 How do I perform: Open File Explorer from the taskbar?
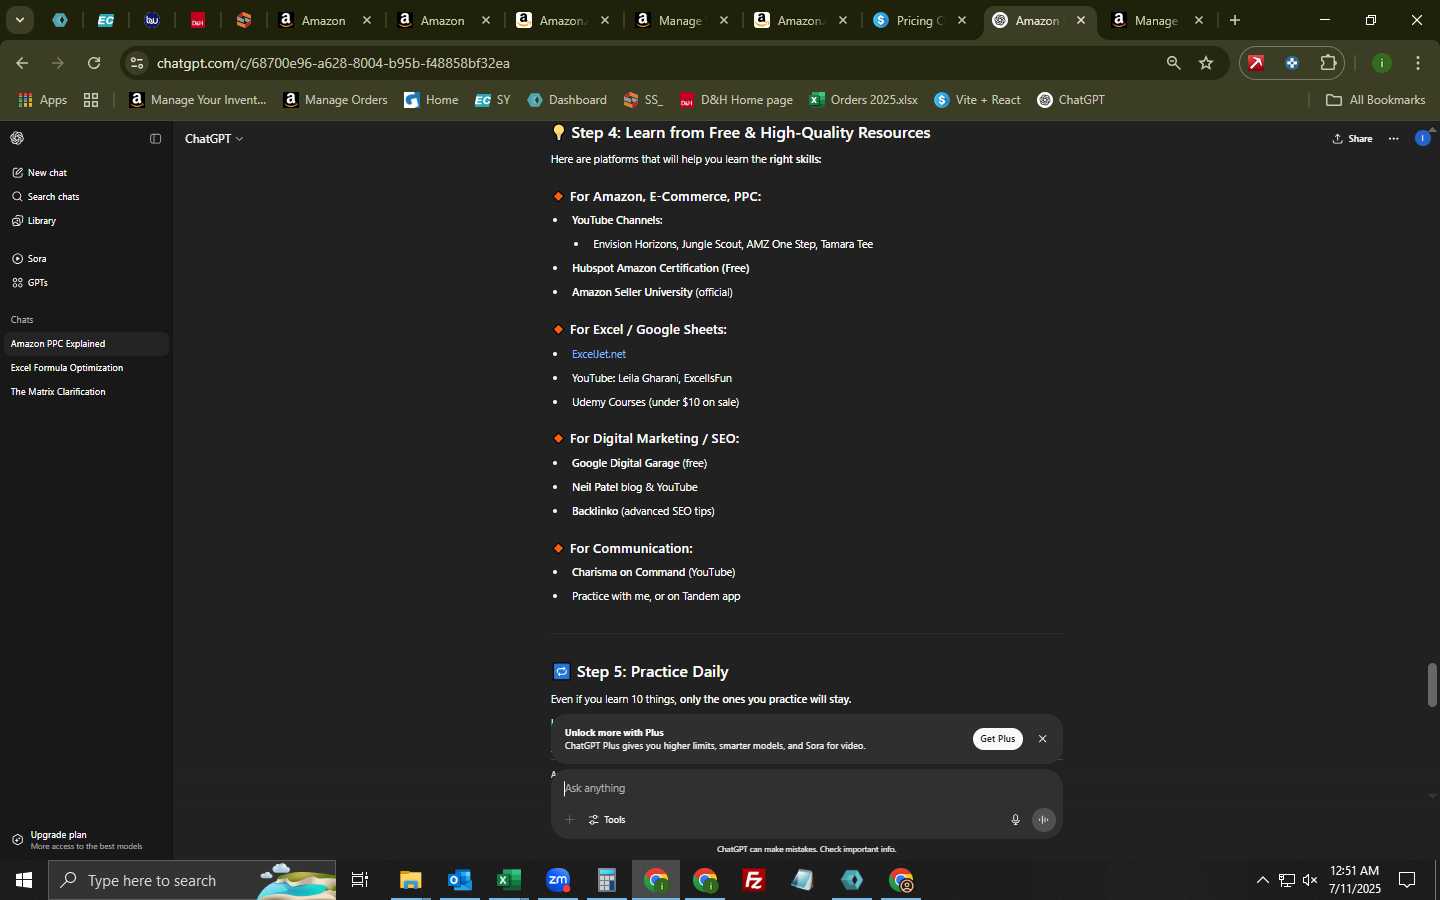(410, 880)
